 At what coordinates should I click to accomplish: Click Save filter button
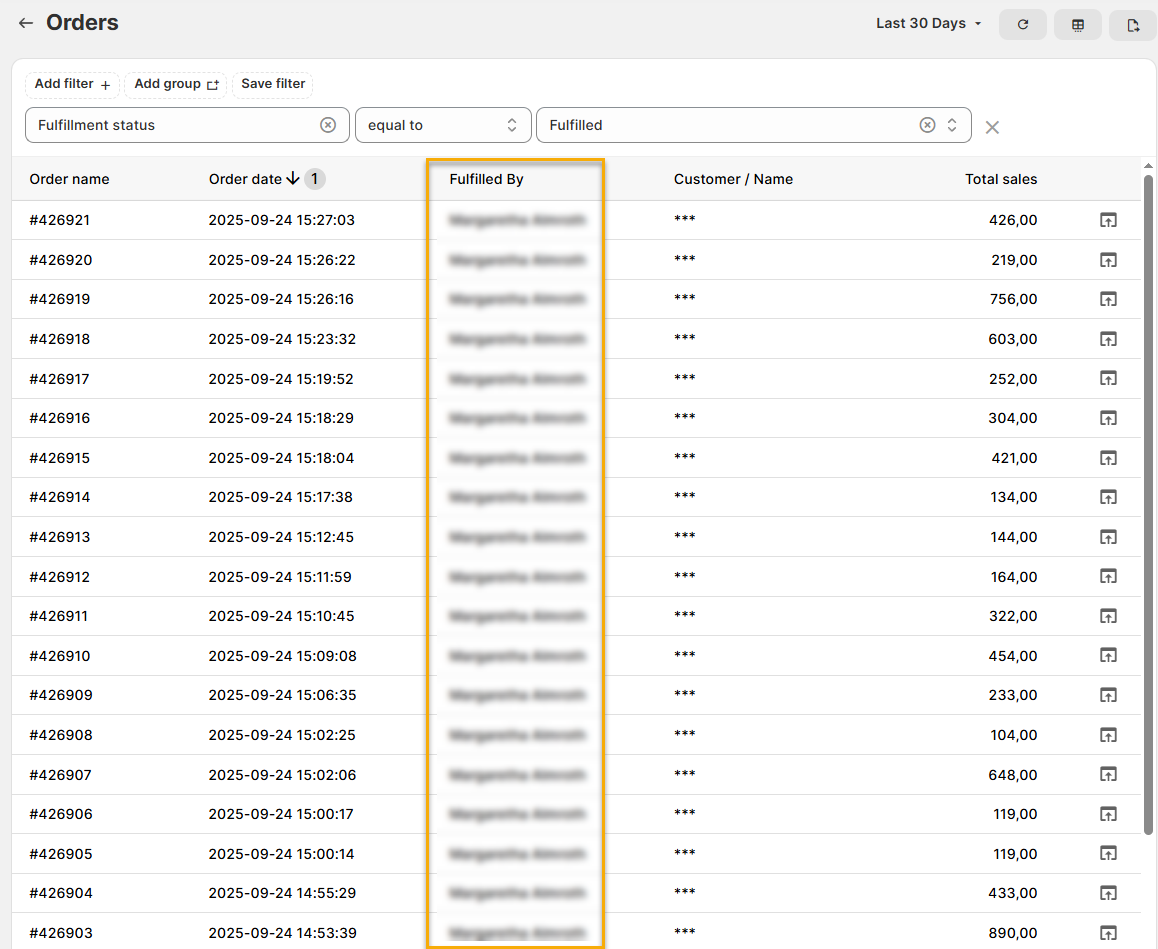(x=273, y=84)
